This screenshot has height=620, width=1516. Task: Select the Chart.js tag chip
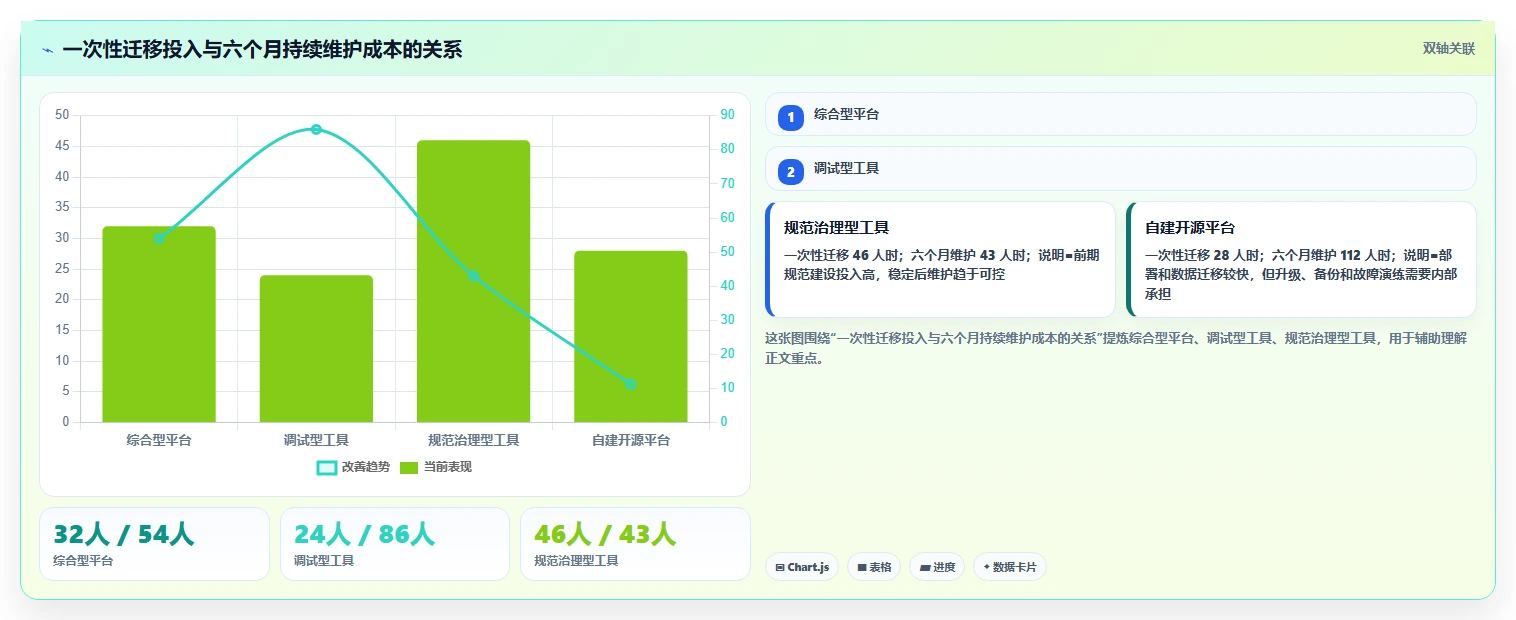pyautogui.click(x=802, y=567)
